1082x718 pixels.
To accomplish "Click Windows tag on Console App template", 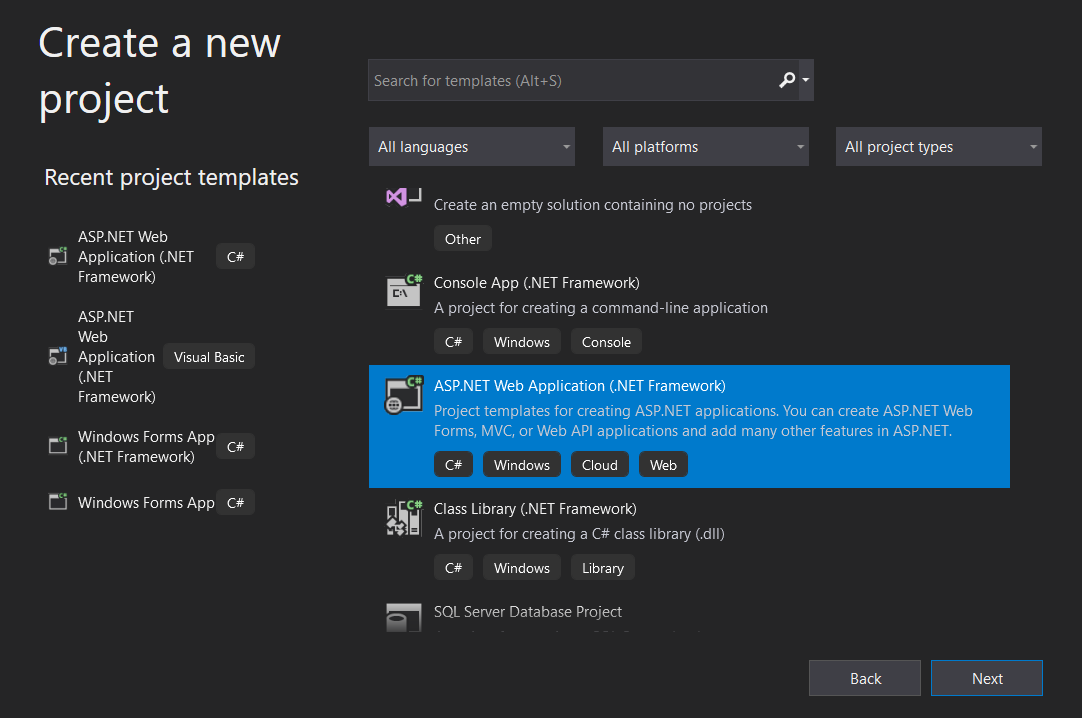I will click(522, 341).
